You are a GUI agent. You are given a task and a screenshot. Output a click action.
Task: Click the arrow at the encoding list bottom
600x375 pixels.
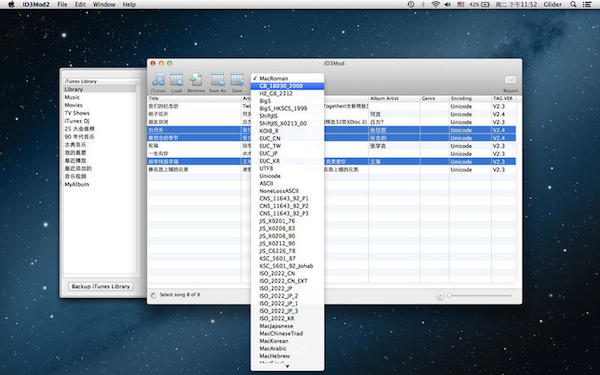click(x=287, y=366)
